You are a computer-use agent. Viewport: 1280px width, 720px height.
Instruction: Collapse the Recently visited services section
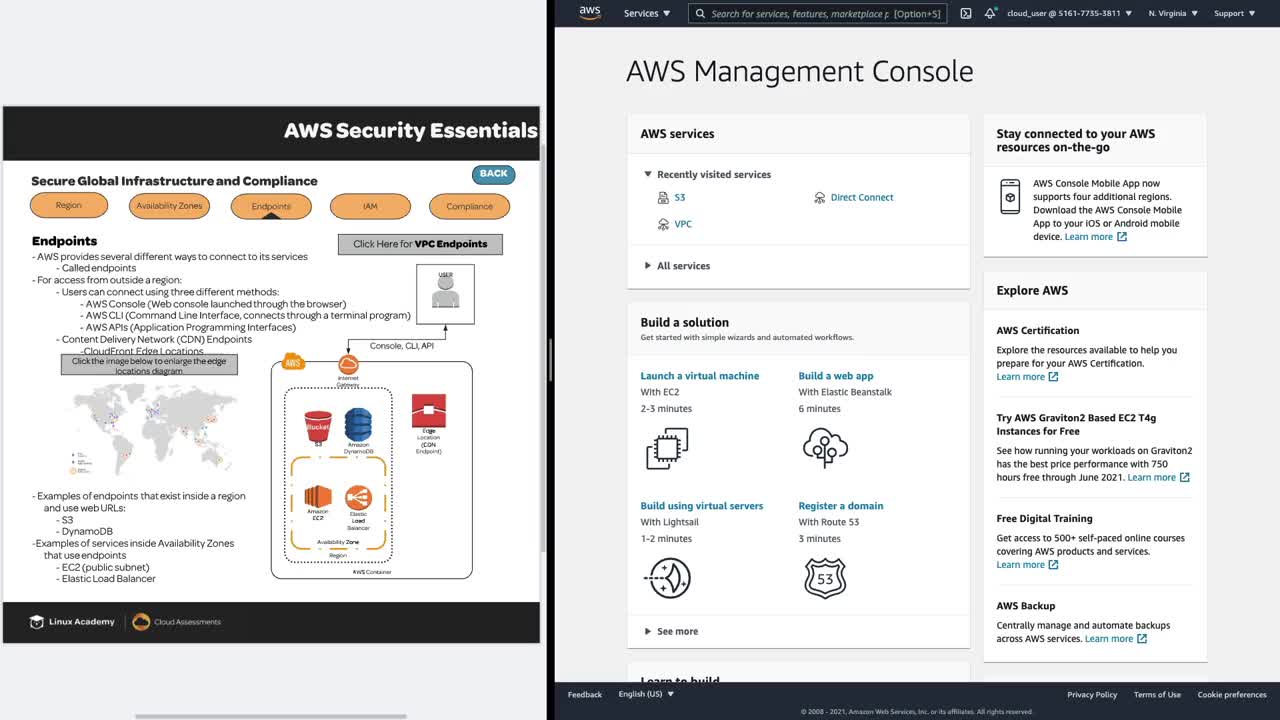pos(708,175)
